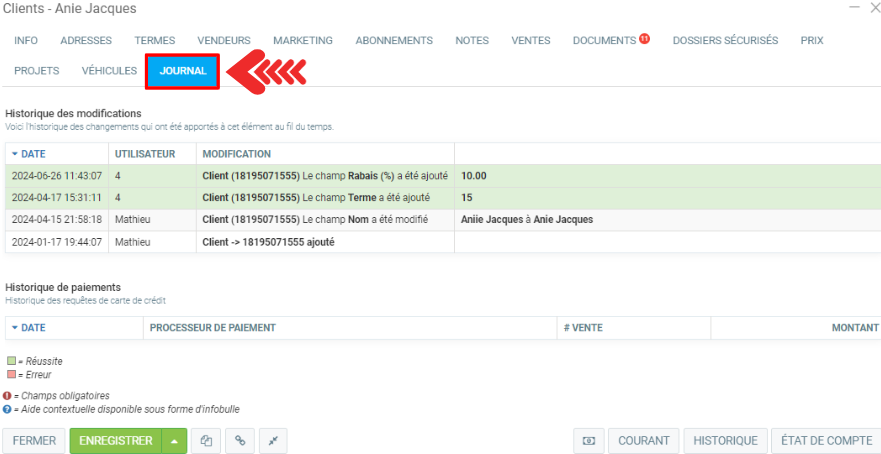
Task: Minimize the Anie Jacques client window
Action: tap(853, 8)
